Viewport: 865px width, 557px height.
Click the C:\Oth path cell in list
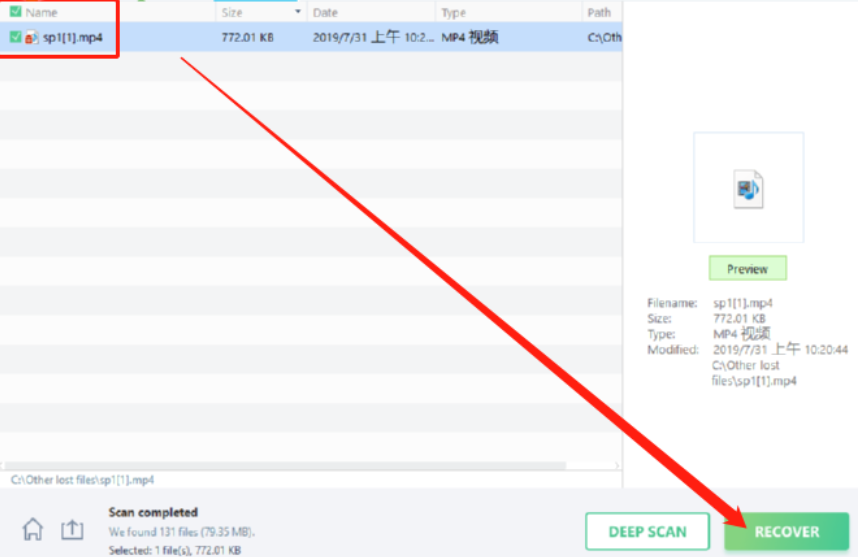click(x=604, y=38)
